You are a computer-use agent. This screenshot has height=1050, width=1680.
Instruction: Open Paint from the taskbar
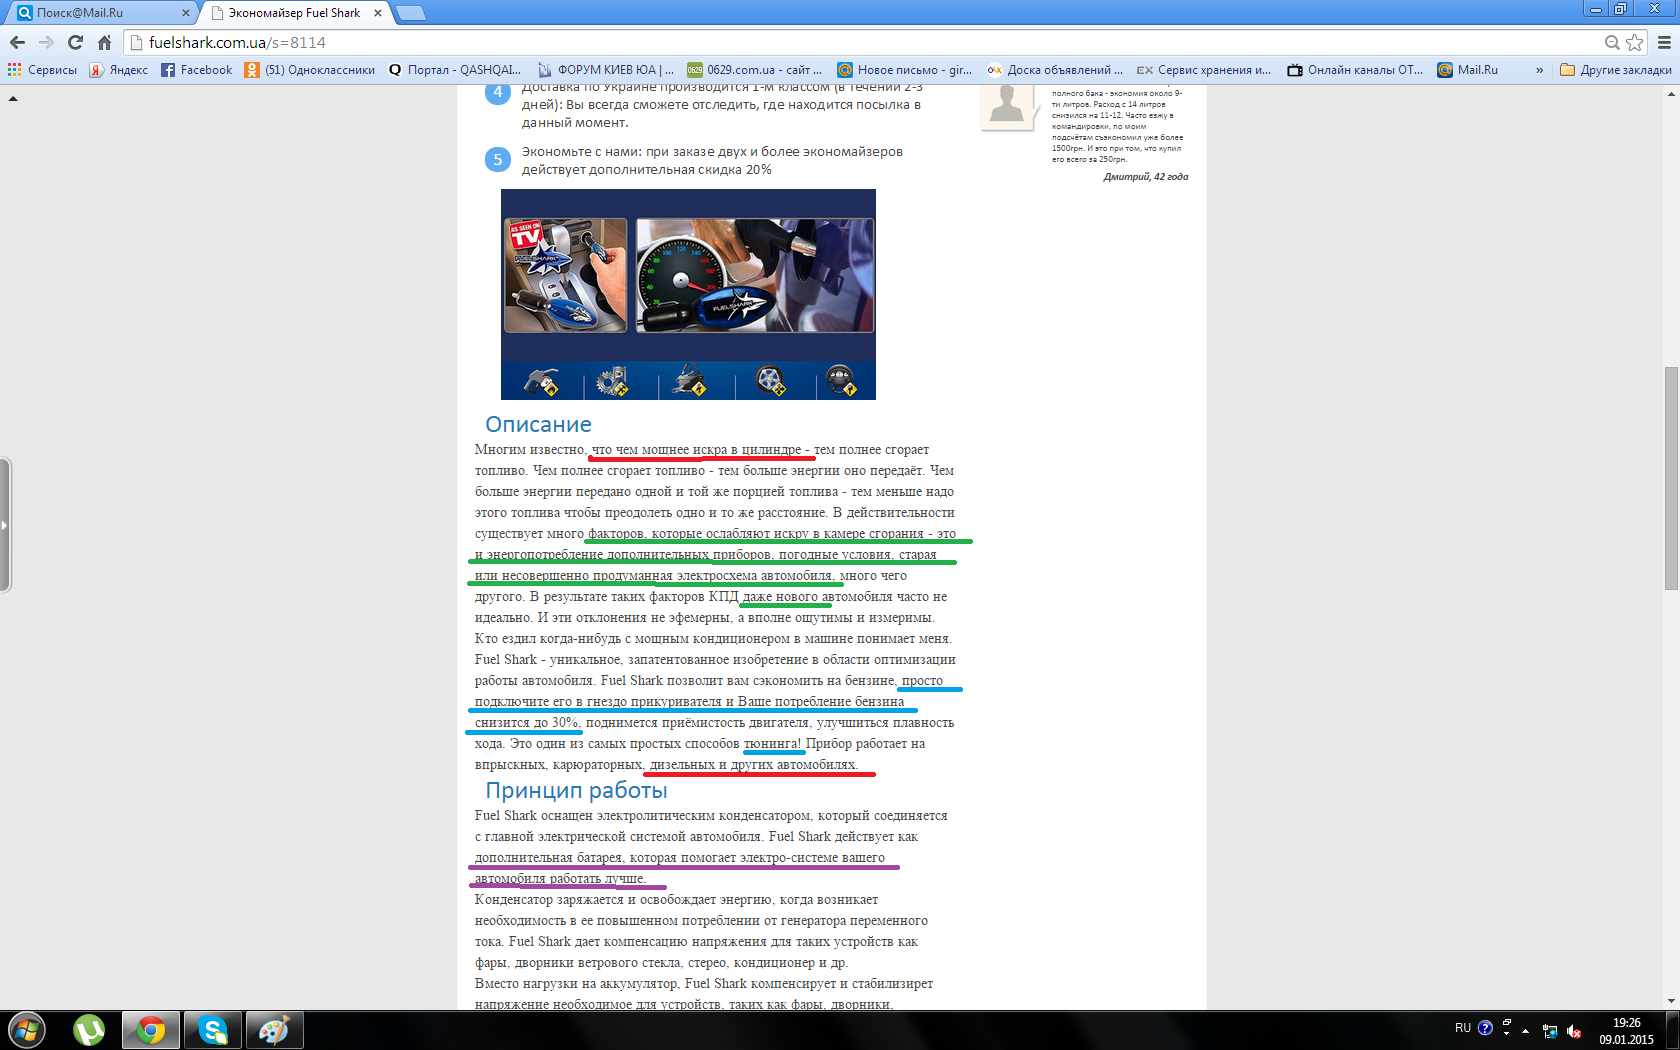tap(274, 1030)
